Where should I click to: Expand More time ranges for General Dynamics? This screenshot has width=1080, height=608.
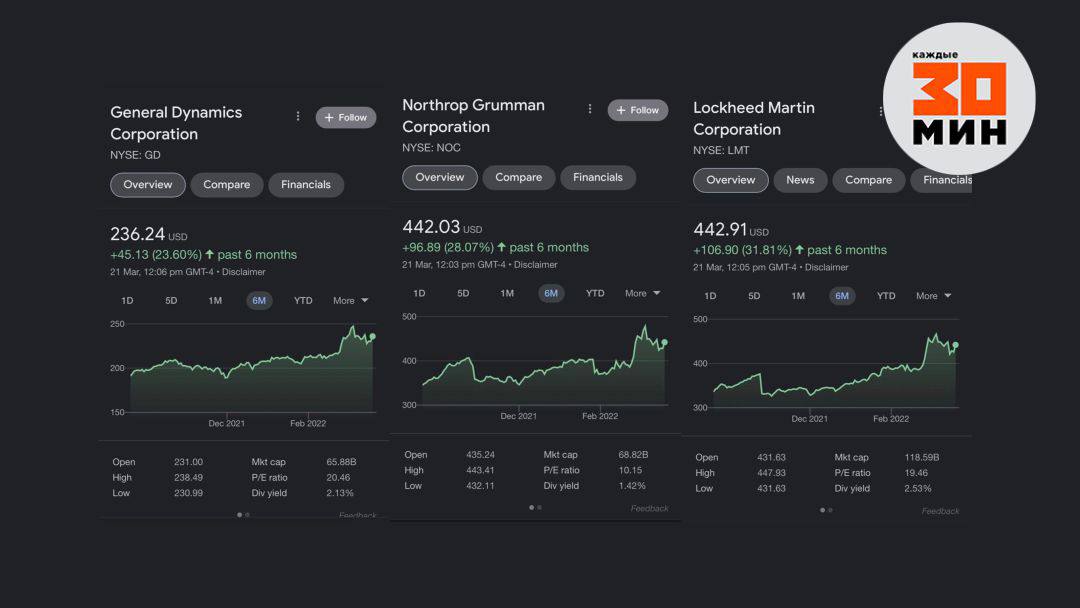click(351, 301)
